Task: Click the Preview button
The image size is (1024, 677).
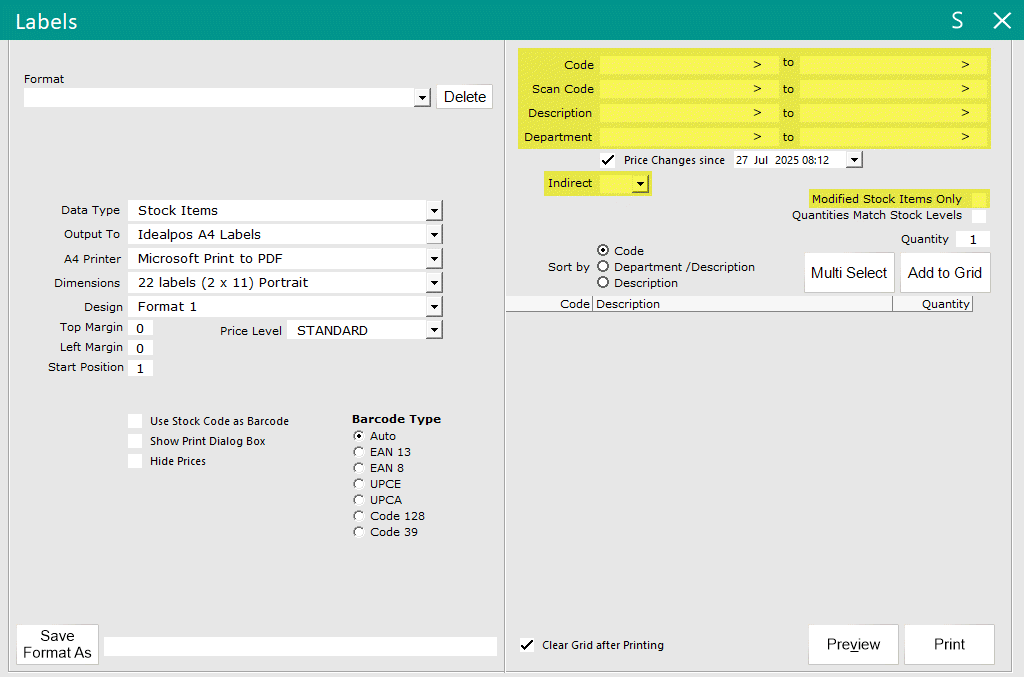Action: [853, 644]
